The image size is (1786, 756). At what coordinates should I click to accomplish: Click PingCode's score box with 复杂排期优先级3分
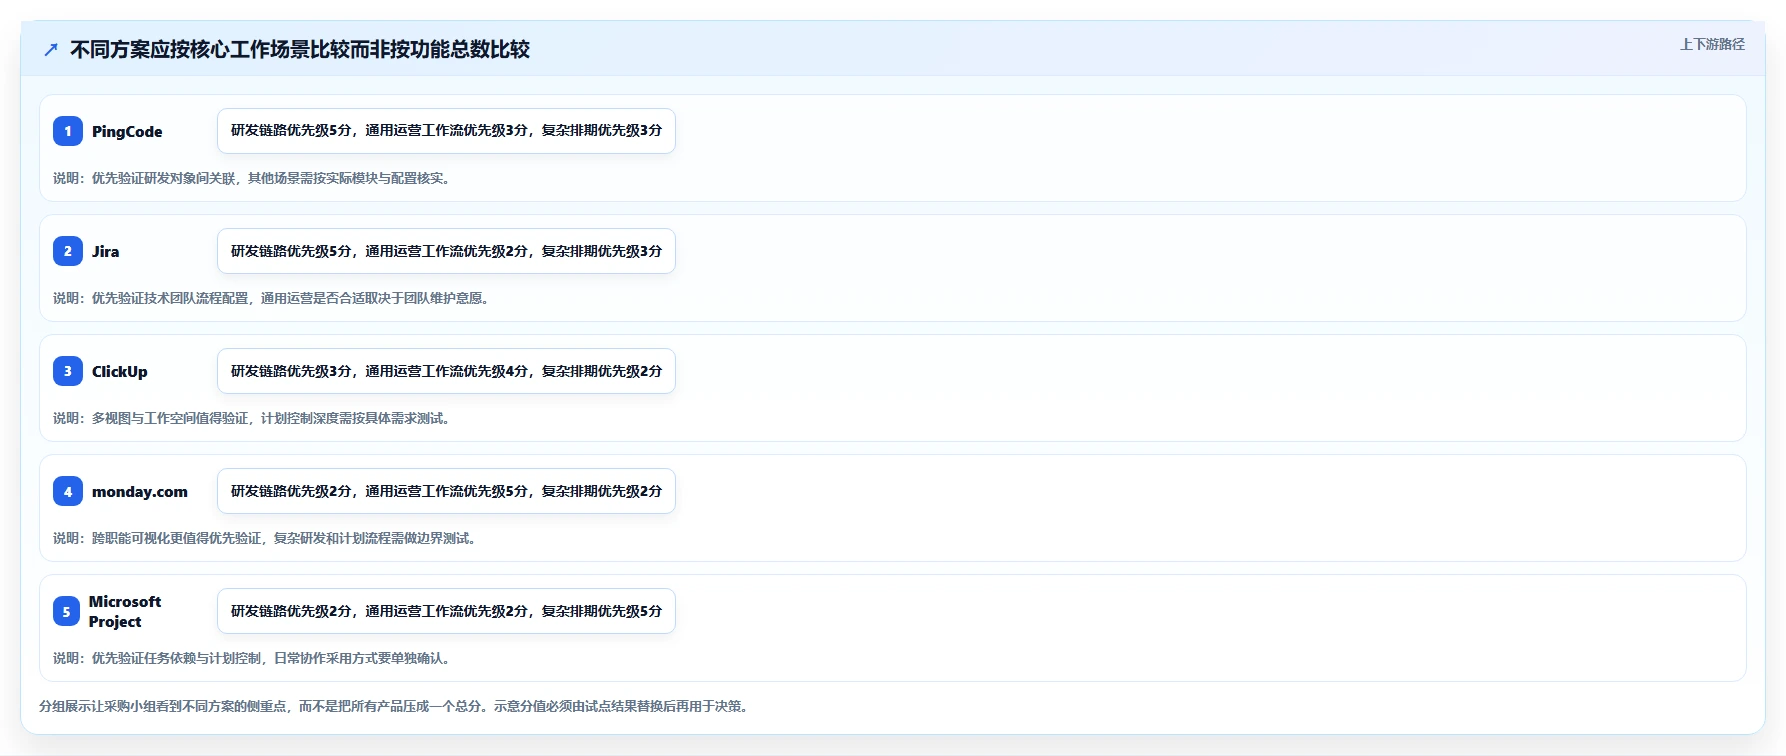click(x=446, y=131)
